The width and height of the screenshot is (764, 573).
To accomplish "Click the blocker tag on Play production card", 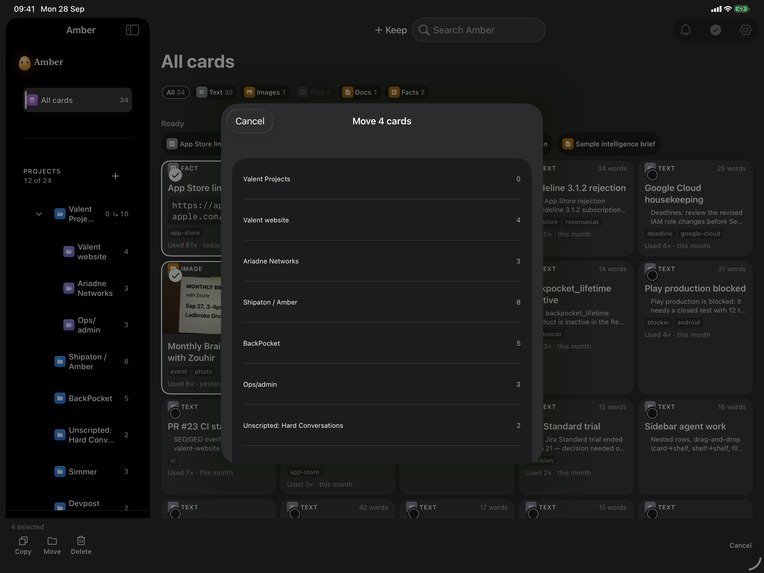I will [658, 323].
